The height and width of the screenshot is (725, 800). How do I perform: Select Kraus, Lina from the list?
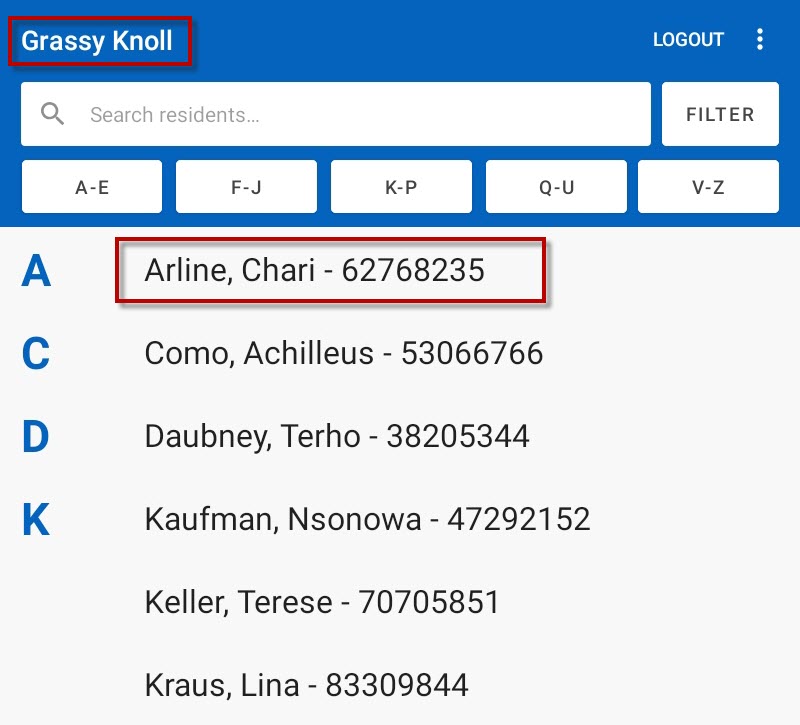click(x=306, y=685)
